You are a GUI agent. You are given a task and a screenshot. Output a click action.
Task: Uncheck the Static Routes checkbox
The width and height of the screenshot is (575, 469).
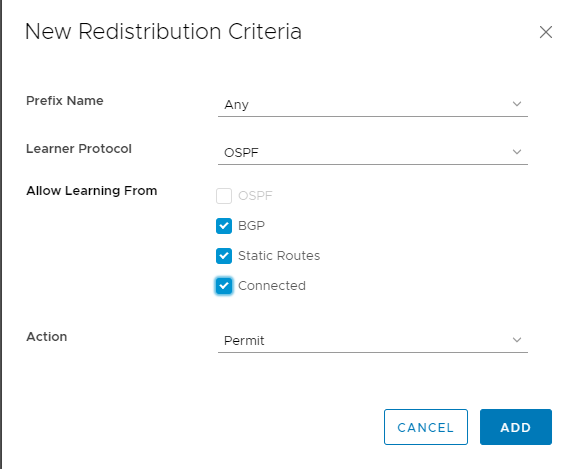(x=224, y=256)
